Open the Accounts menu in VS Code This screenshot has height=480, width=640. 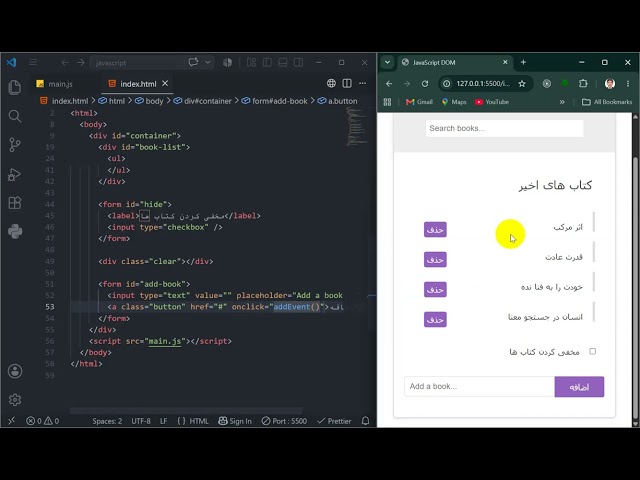coord(15,371)
